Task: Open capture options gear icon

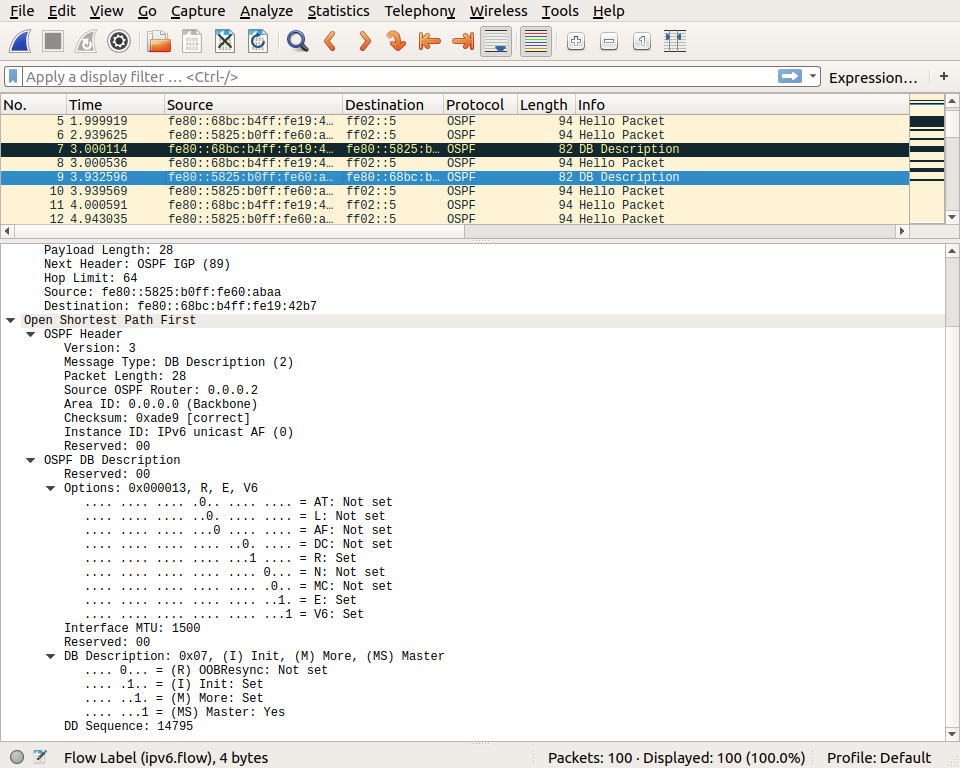Action: [x=119, y=42]
